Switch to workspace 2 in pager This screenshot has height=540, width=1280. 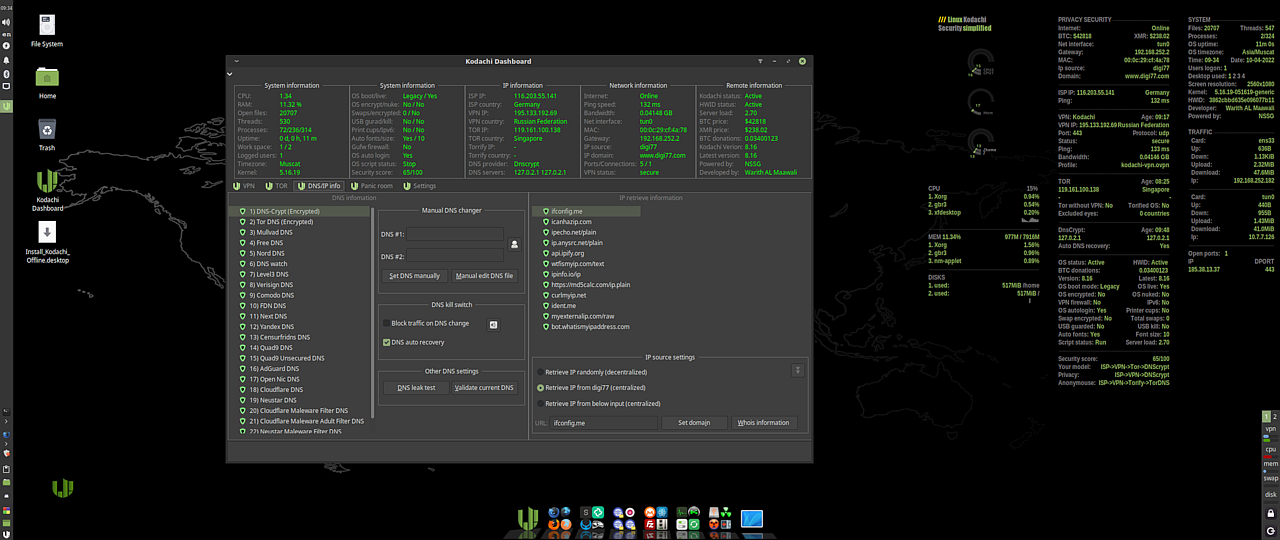(1275, 417)
